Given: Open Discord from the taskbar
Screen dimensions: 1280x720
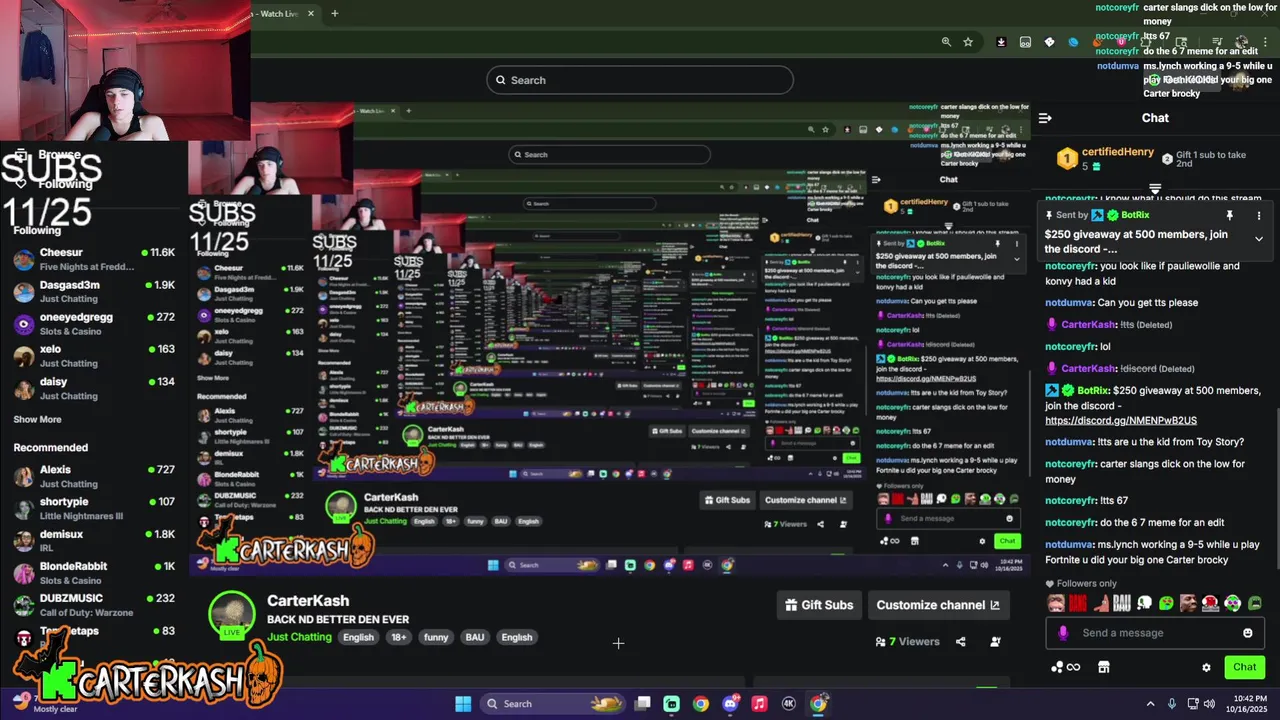Looking at the screenshot, I should click(730, 704).
